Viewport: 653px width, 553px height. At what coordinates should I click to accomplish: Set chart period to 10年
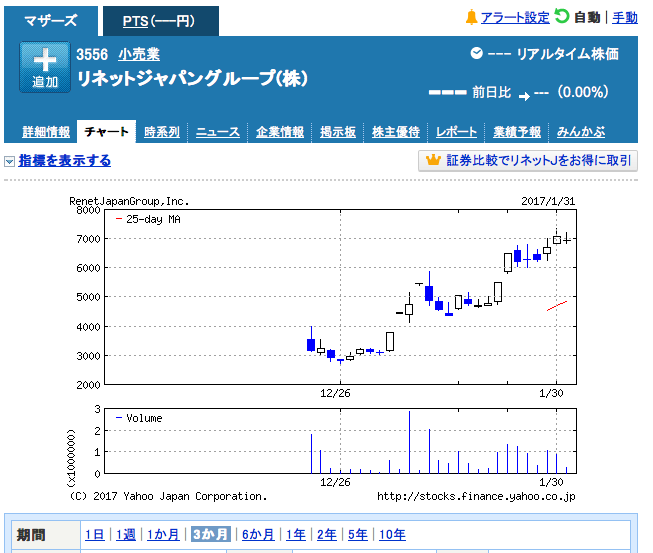click(x=392, y=534)
